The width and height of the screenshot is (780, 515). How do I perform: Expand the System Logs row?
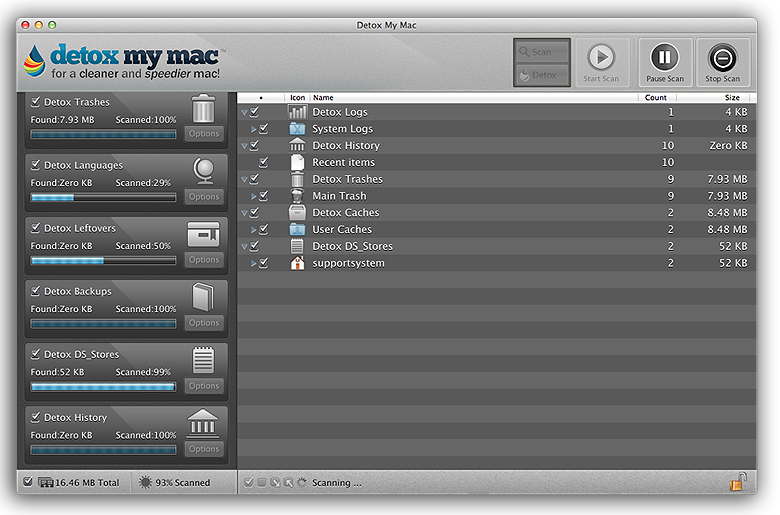tap(253, 129)
